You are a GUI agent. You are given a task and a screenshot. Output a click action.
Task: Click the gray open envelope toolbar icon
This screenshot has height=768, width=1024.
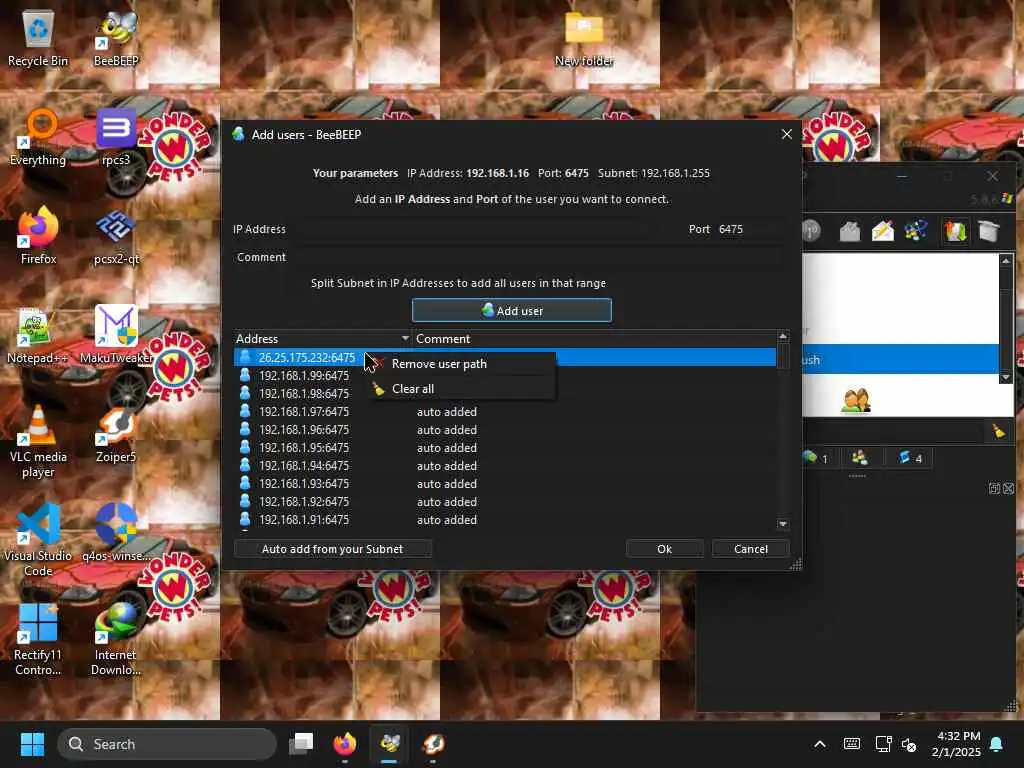[x=850, y=231]
